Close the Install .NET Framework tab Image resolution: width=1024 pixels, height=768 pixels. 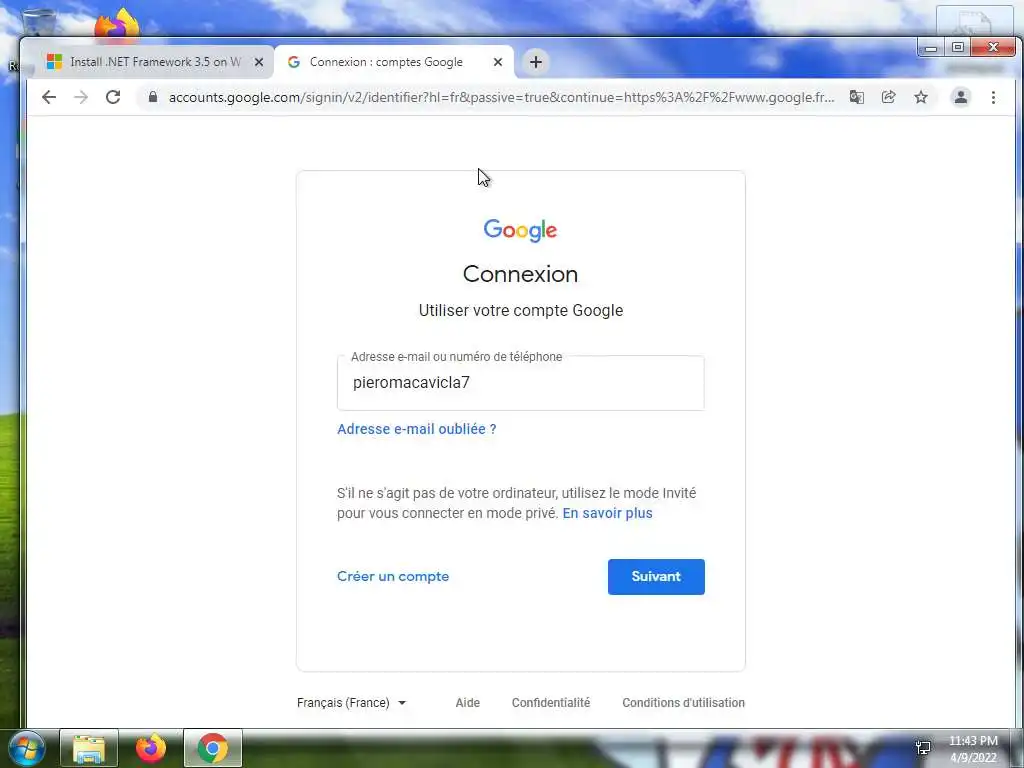click(259, 62)
